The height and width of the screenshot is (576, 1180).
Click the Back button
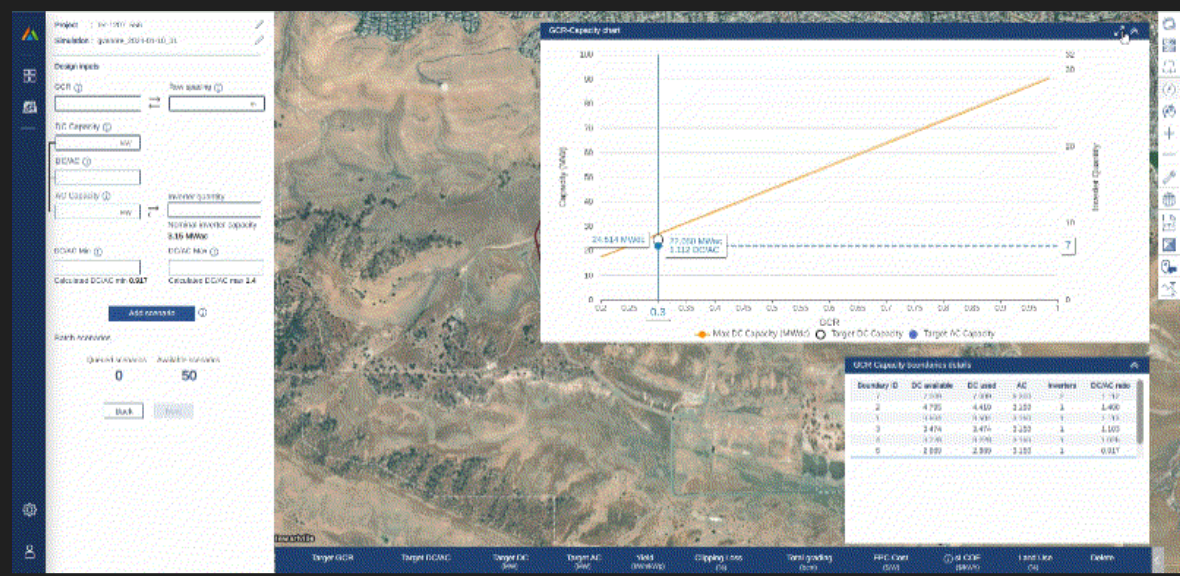tap(123, 411)
